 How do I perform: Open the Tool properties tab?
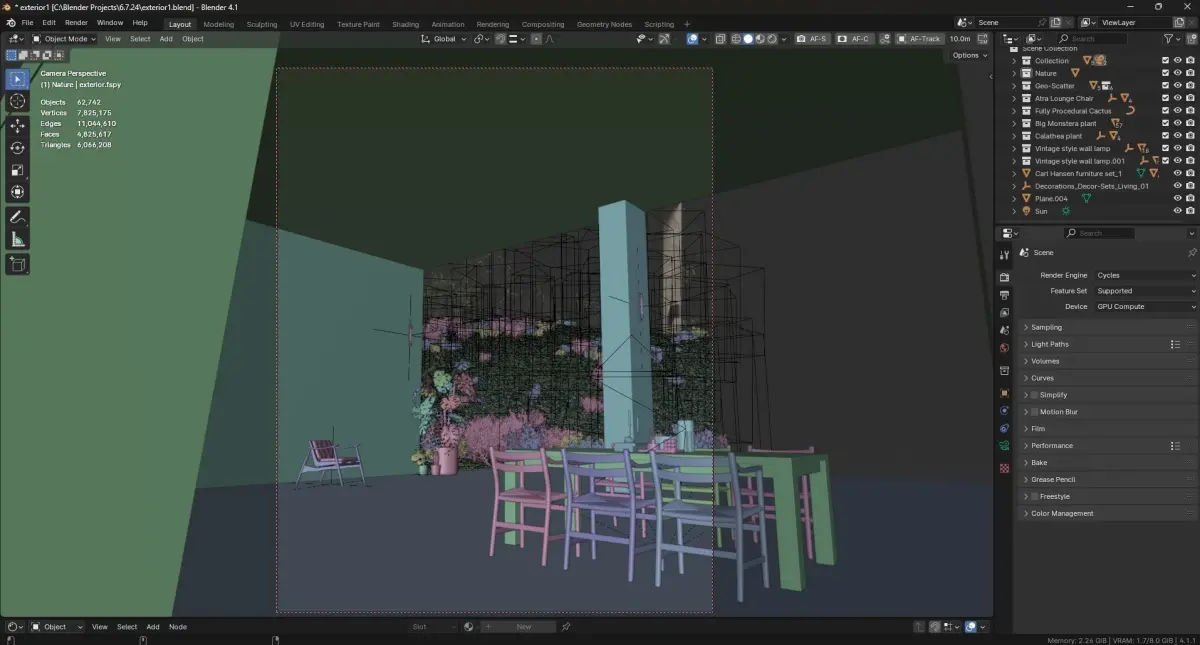pos(1005,256)
